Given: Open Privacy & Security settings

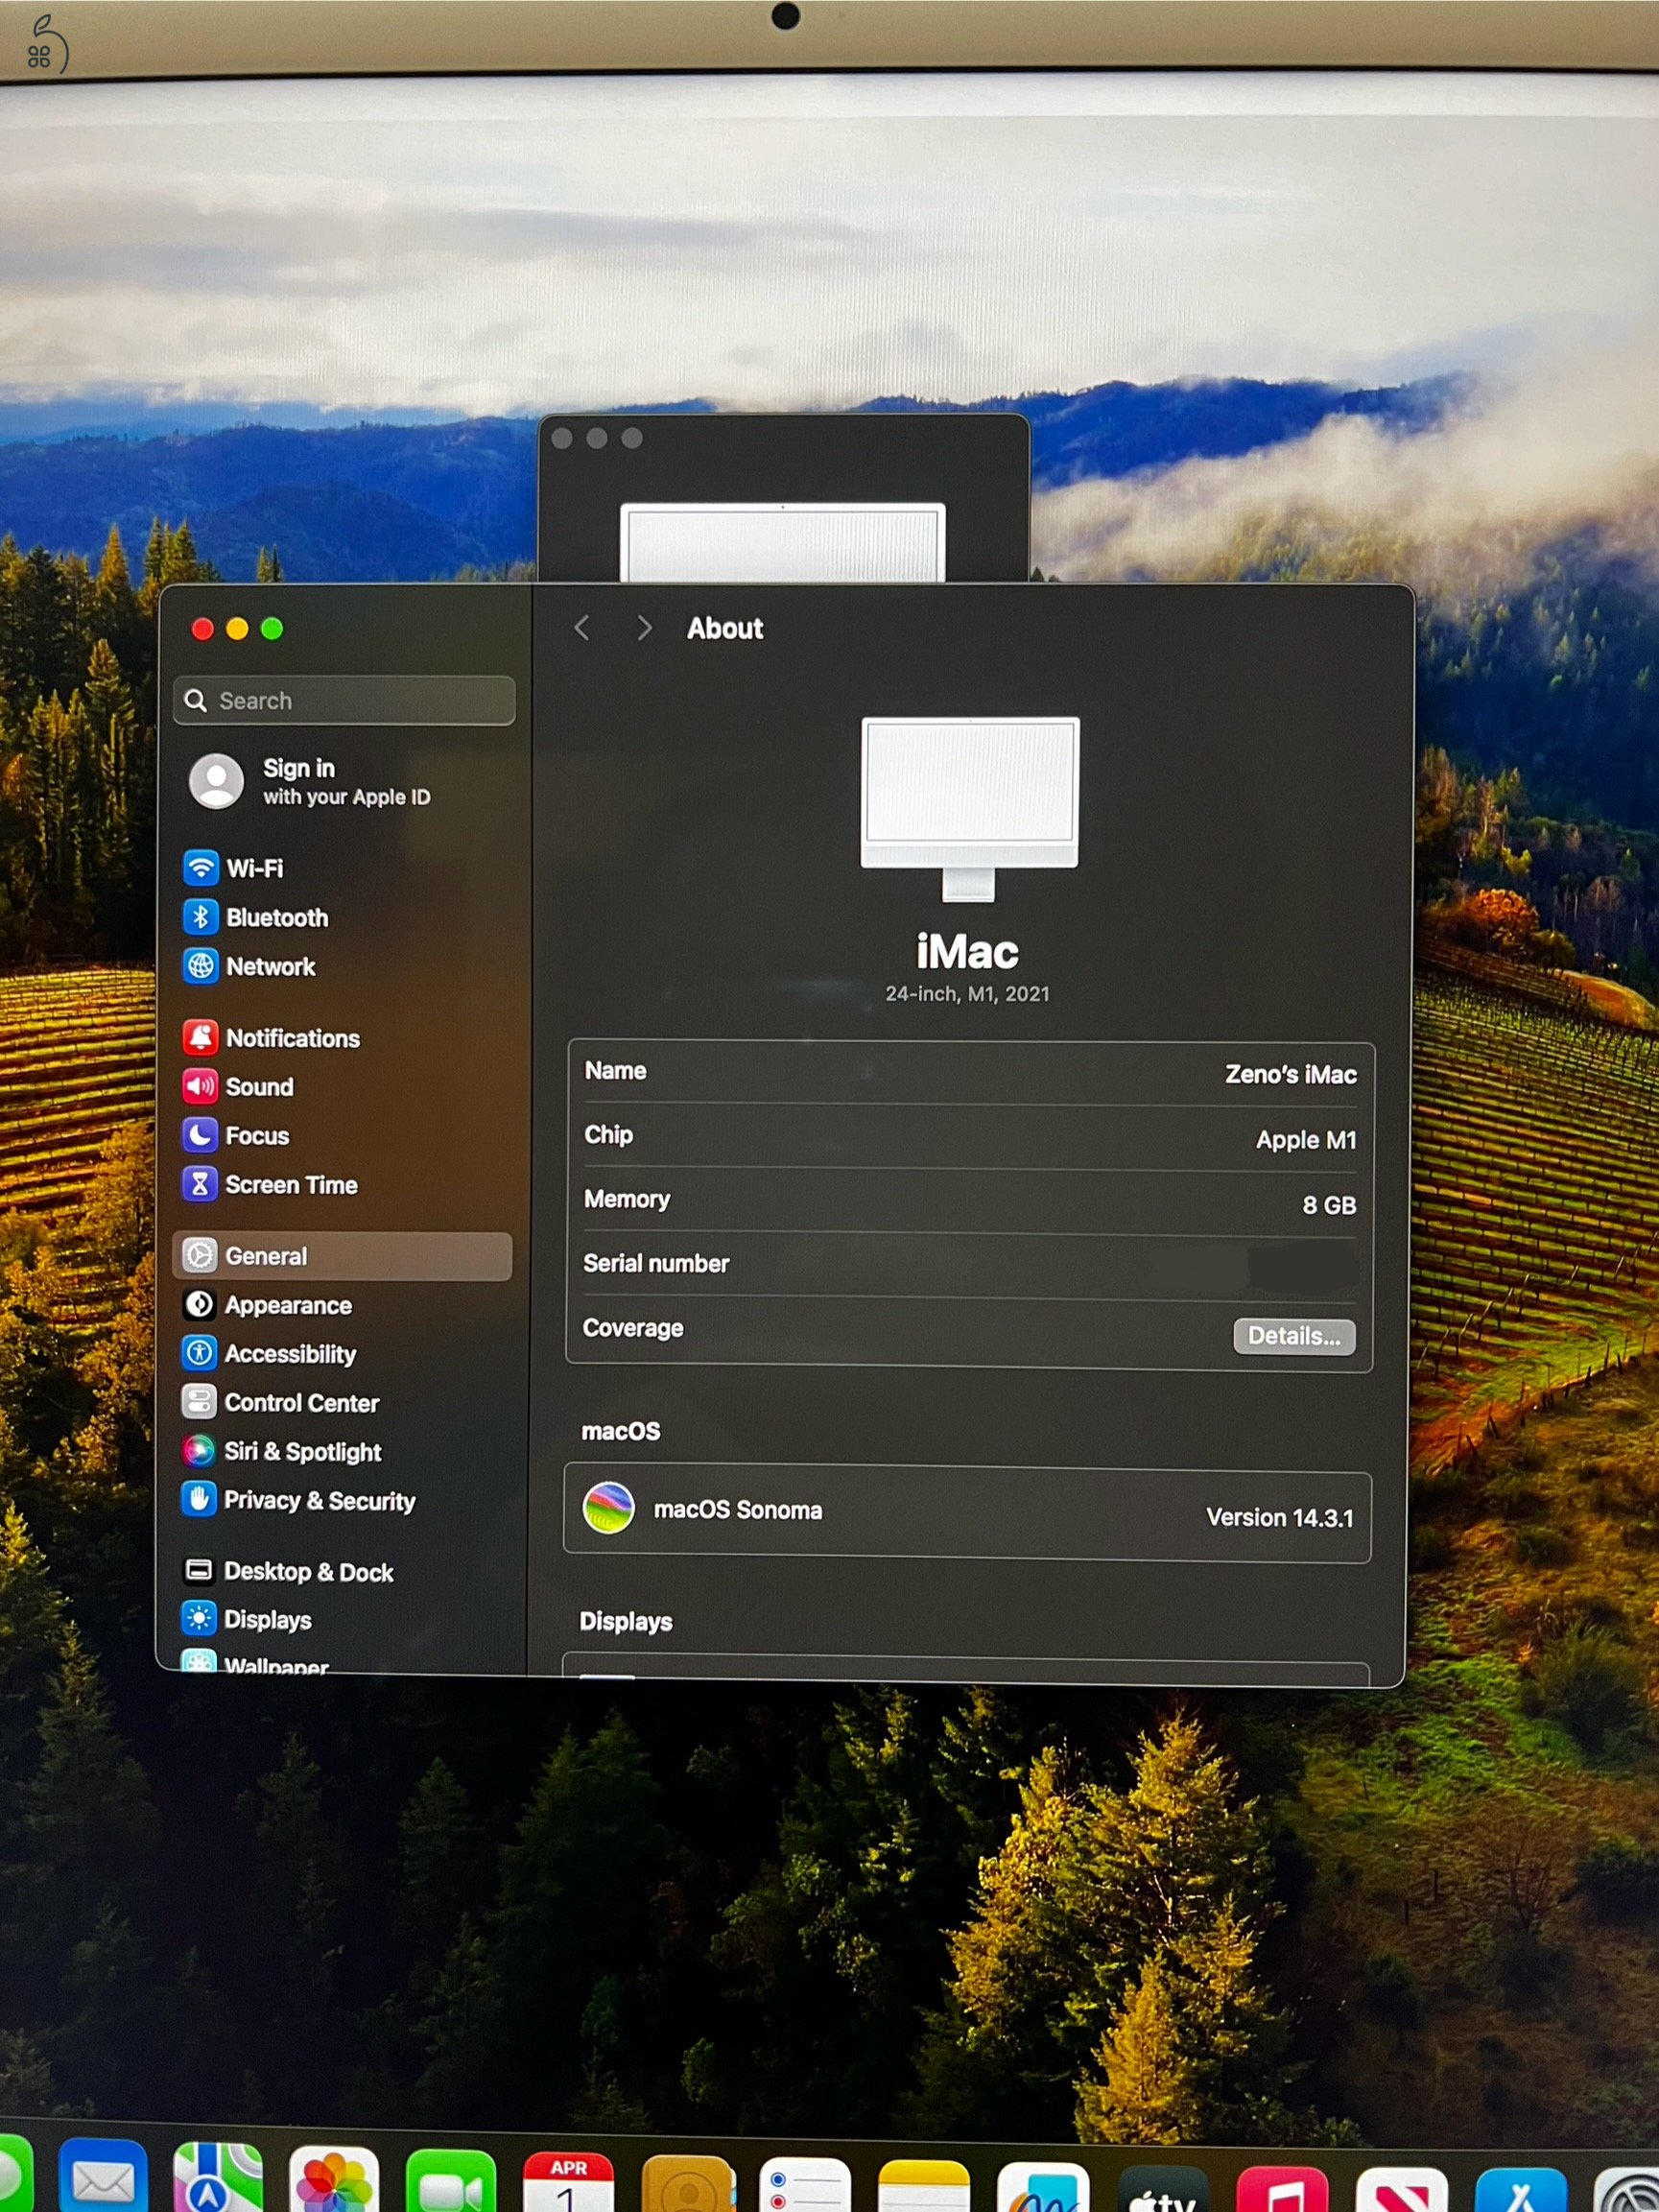Looking at the screenshot, I should 300,1499.
